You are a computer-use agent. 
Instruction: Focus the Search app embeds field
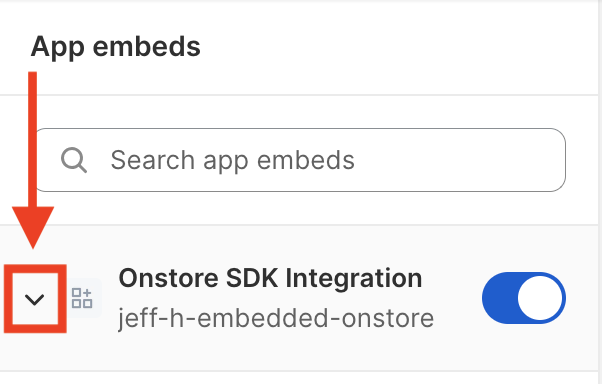coord(299,160)
